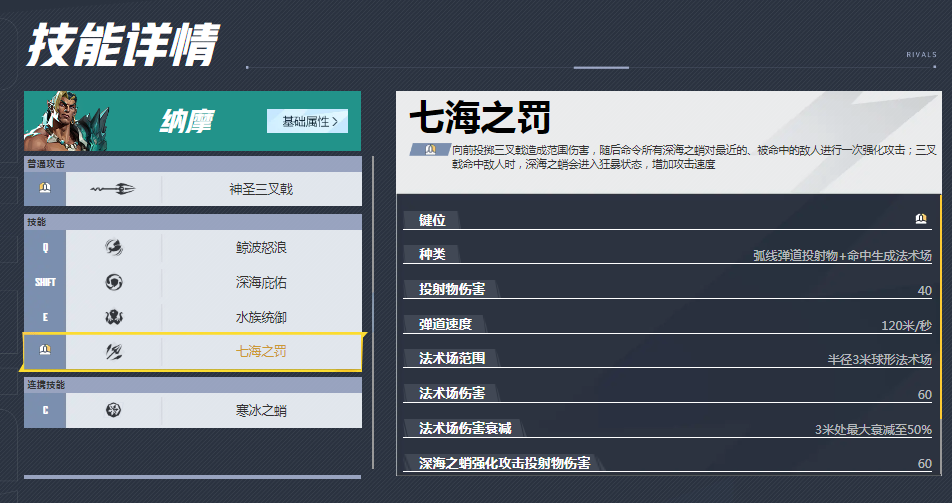The image size is (952, 503).
Task: Open the 寒冰之蛸 skill by name
Action: (260, 410)
